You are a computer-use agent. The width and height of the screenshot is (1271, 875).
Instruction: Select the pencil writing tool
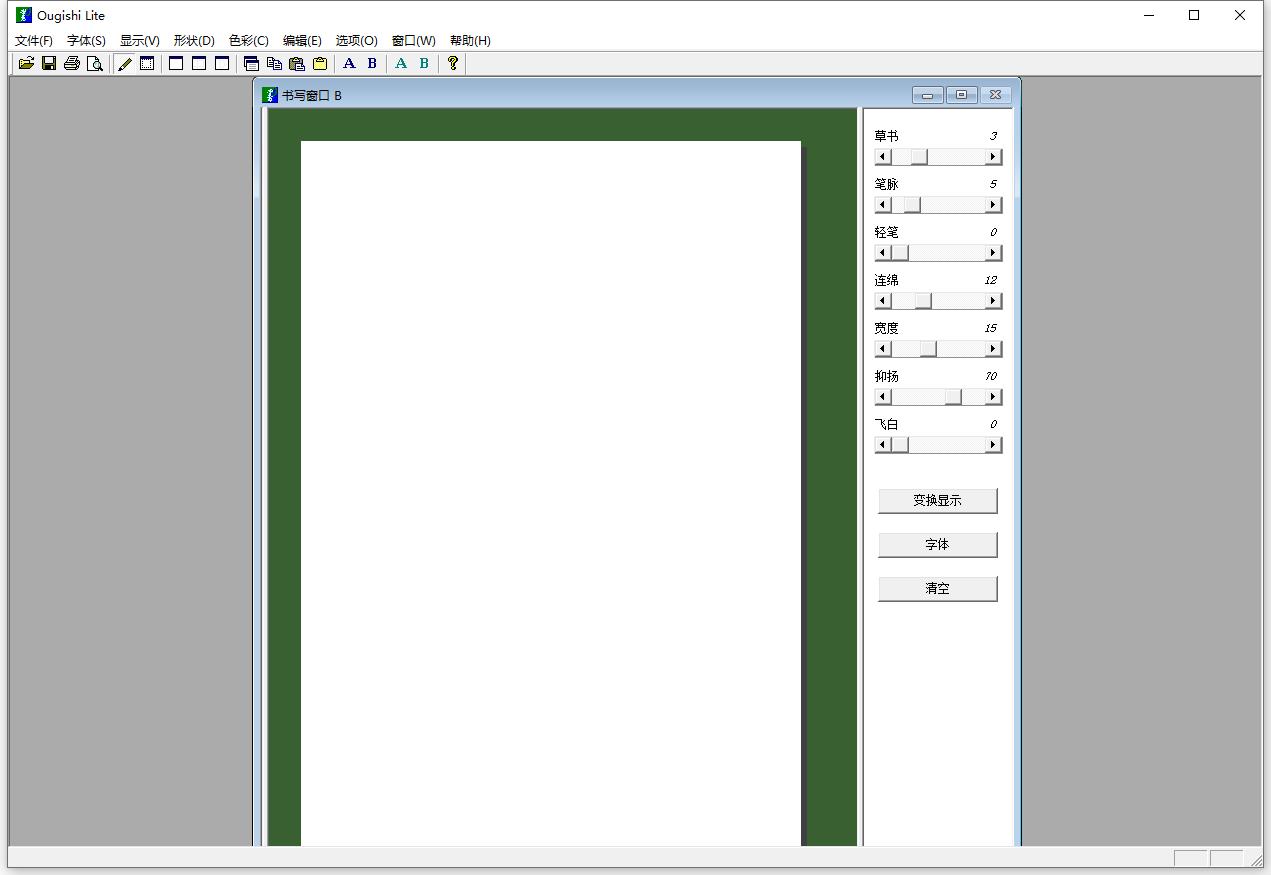pyautogui.click(x=125, y=64)
